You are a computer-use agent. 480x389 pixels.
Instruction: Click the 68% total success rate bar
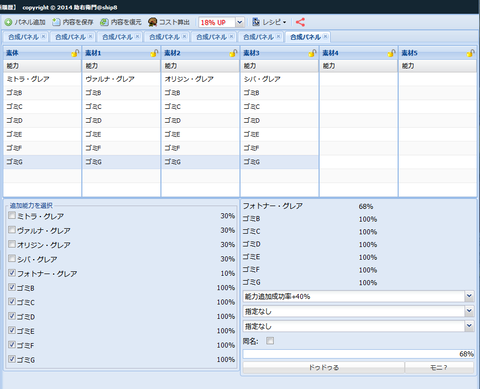(358, 354)
